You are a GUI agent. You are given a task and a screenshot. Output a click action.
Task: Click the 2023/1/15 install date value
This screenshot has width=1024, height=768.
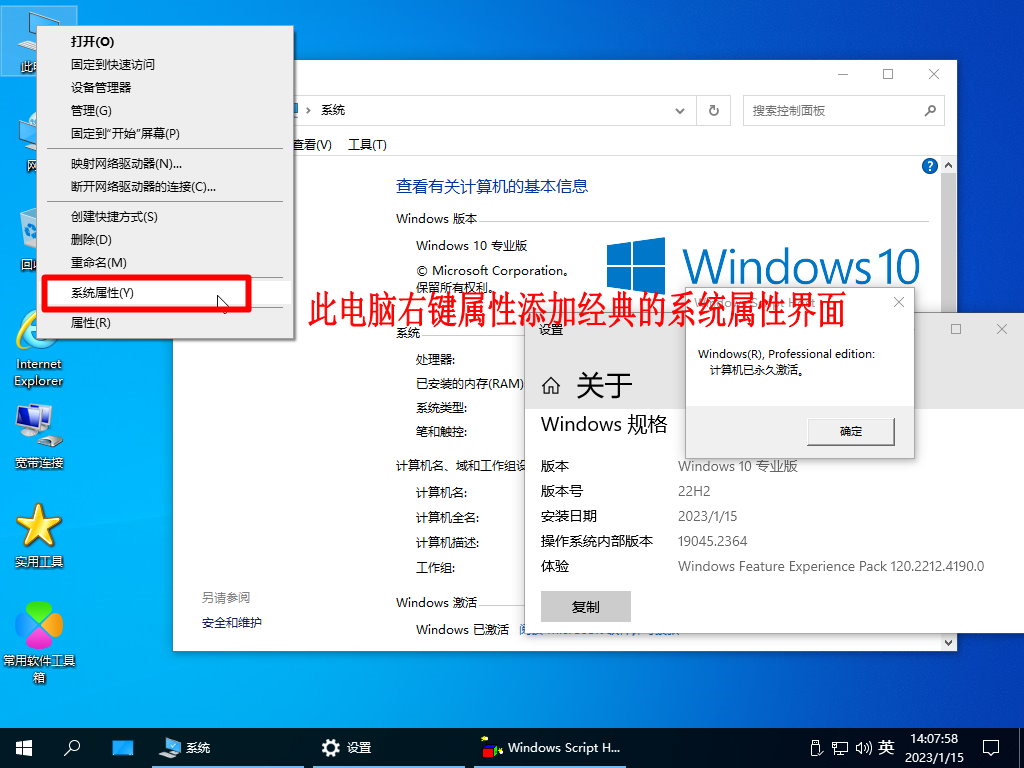707,516
